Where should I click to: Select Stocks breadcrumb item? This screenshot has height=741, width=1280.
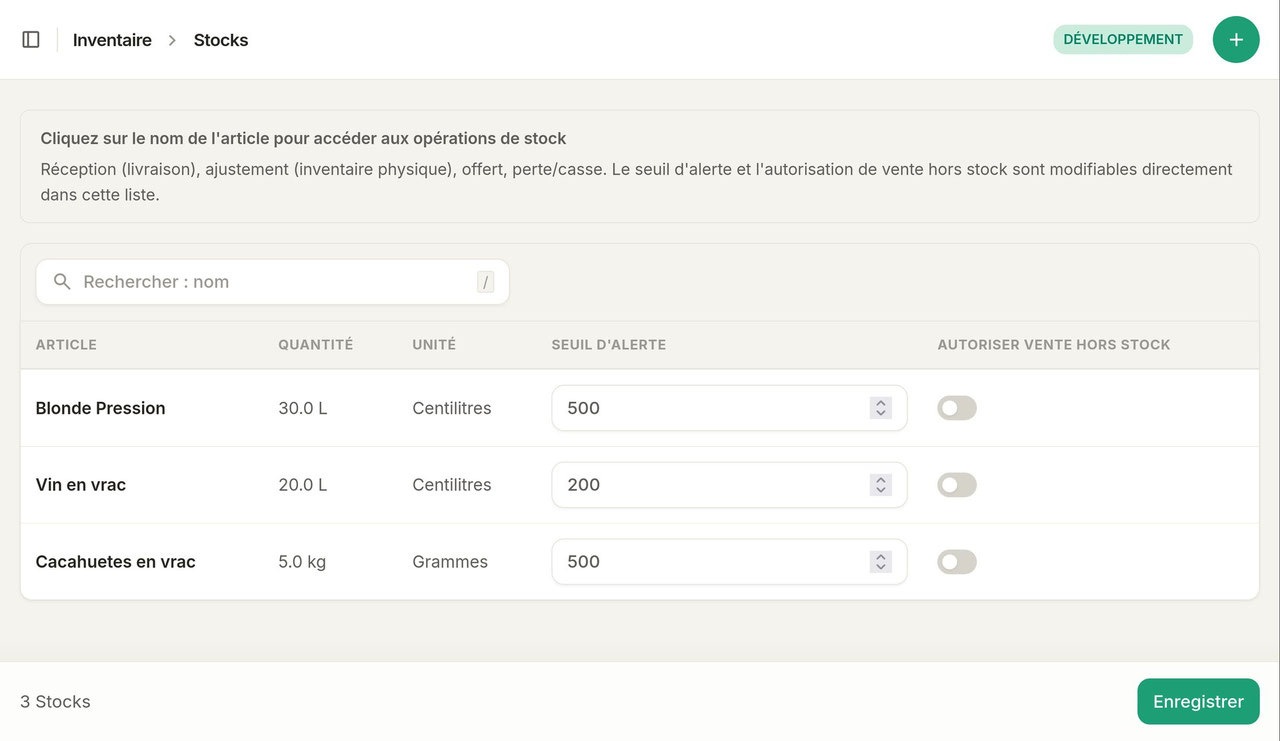coord(221,40)
